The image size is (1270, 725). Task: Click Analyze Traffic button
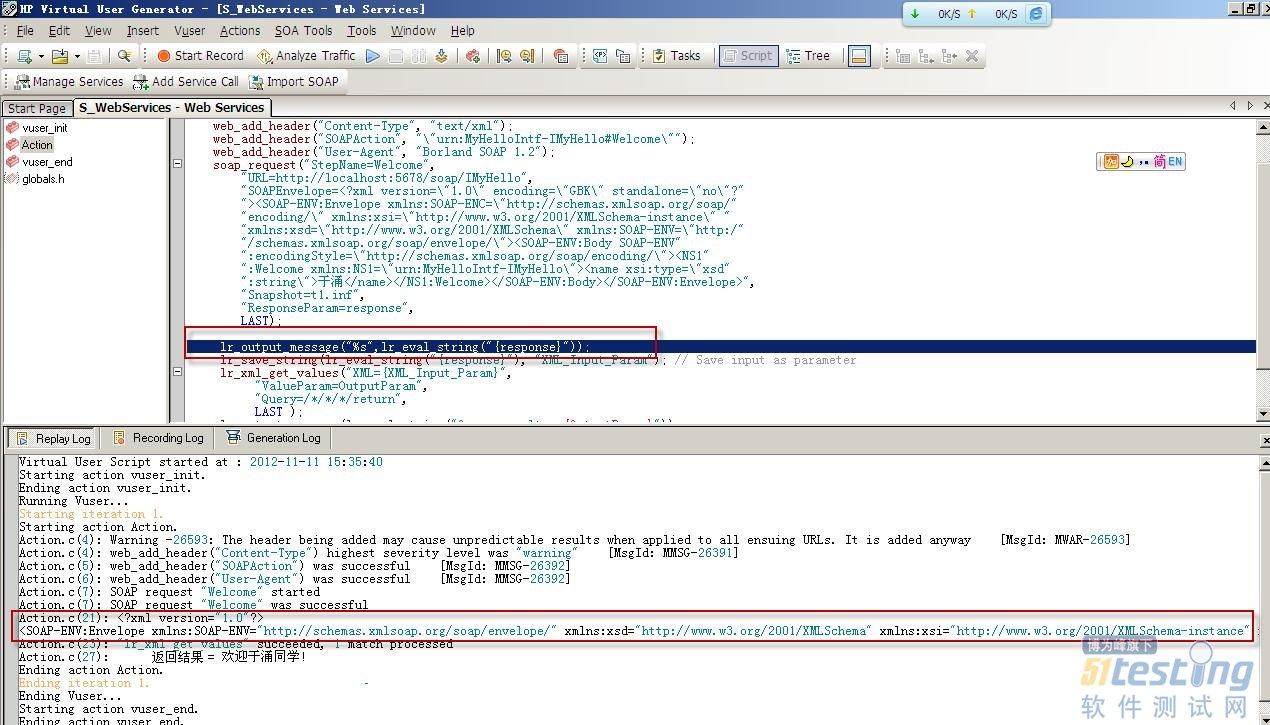[x=306, y=56]
